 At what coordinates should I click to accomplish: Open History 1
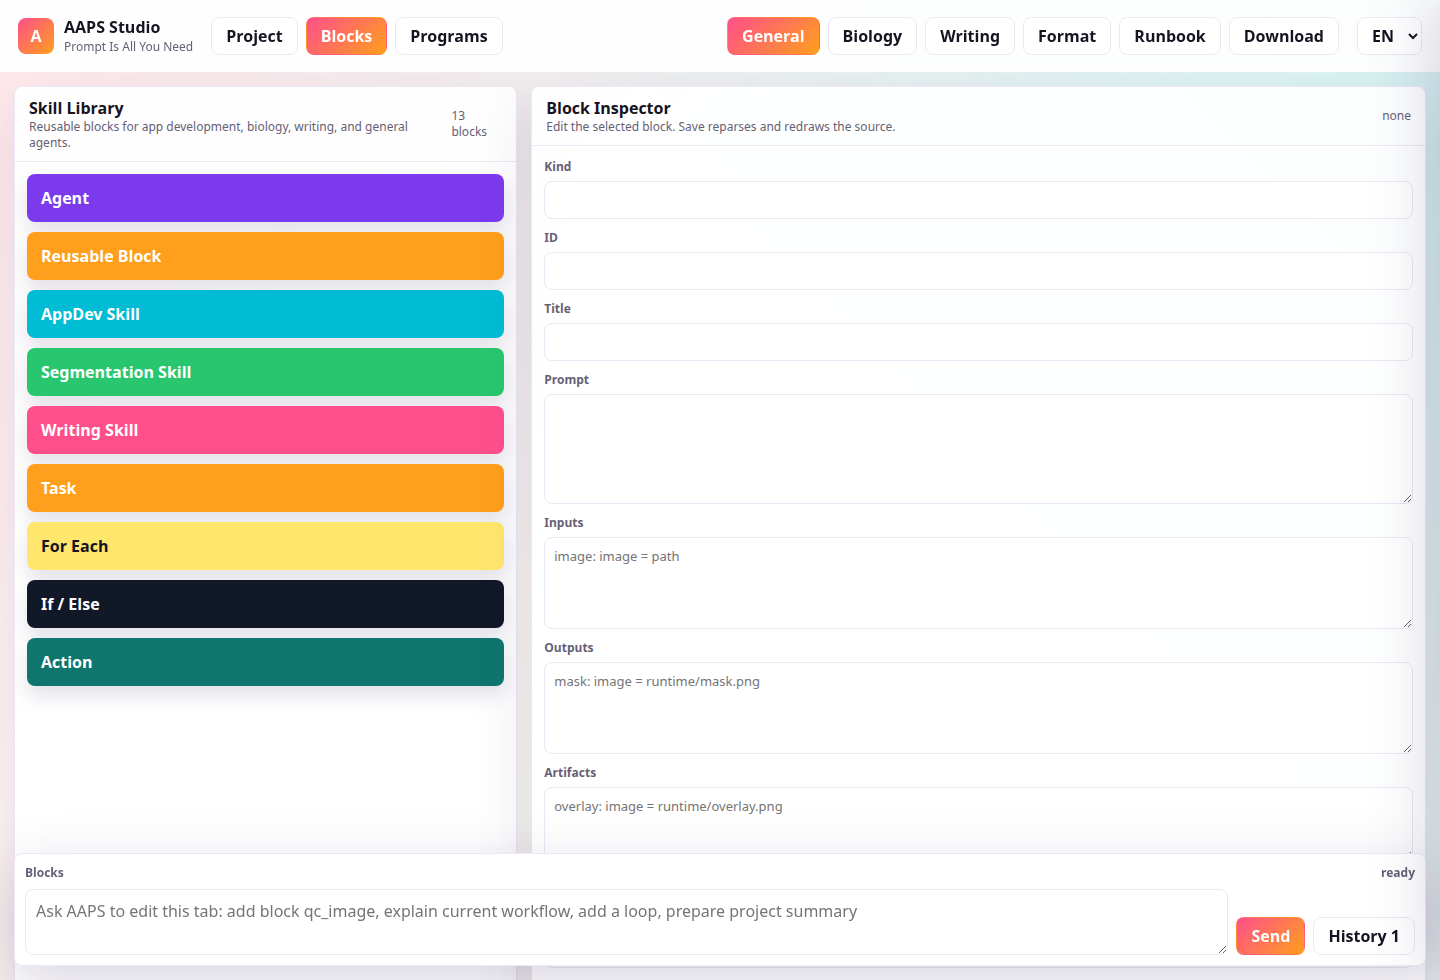(x=1363, y=936)
